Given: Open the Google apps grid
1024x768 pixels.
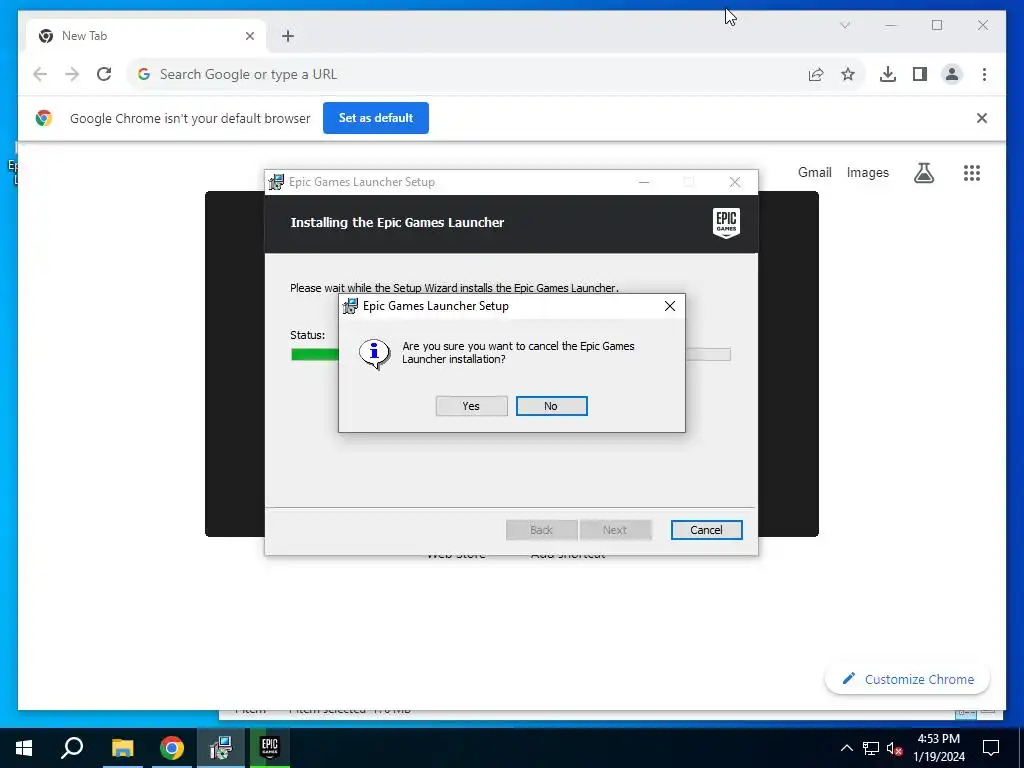Looking at the screenshot, I should pos(972,172).
